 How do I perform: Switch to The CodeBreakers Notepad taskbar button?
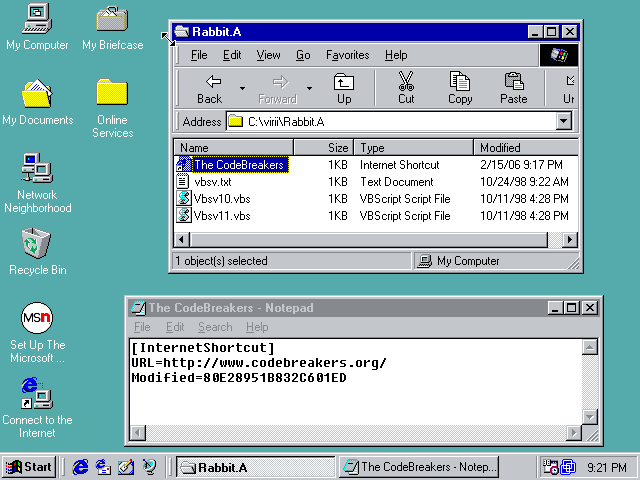click(x=419, y=467)
